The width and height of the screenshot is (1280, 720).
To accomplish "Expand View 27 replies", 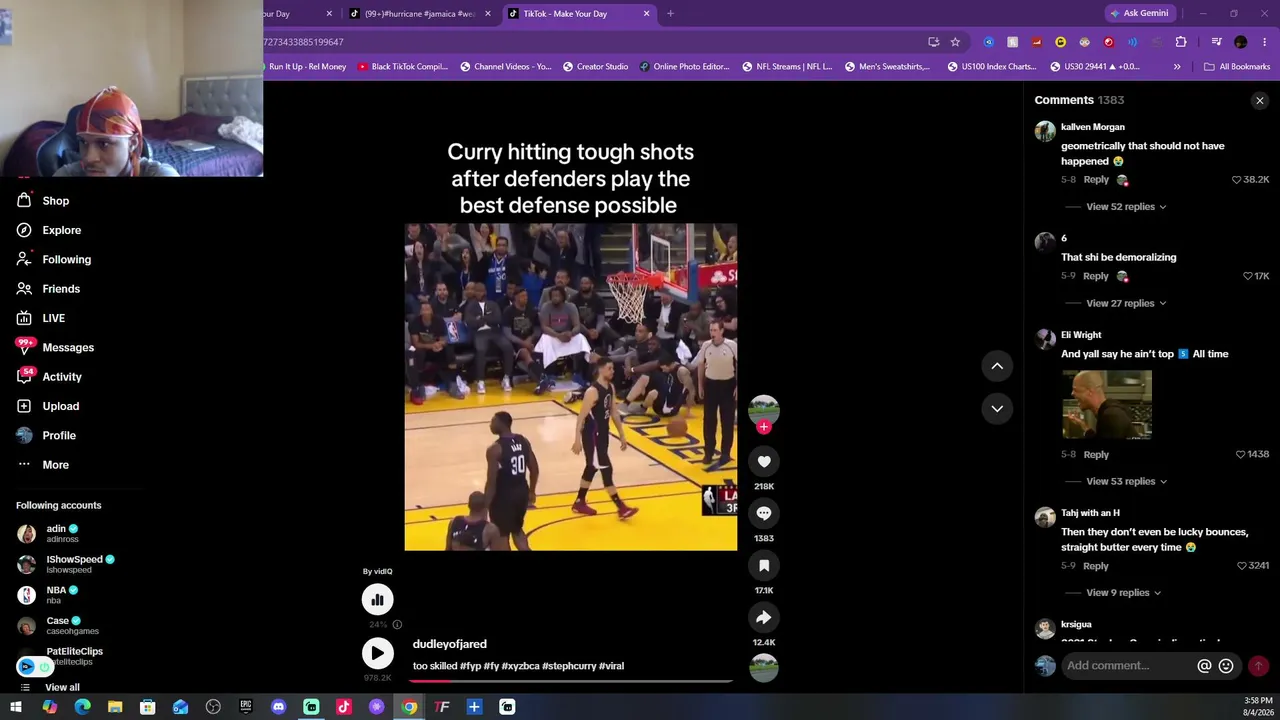I will tap(1126, 303).
